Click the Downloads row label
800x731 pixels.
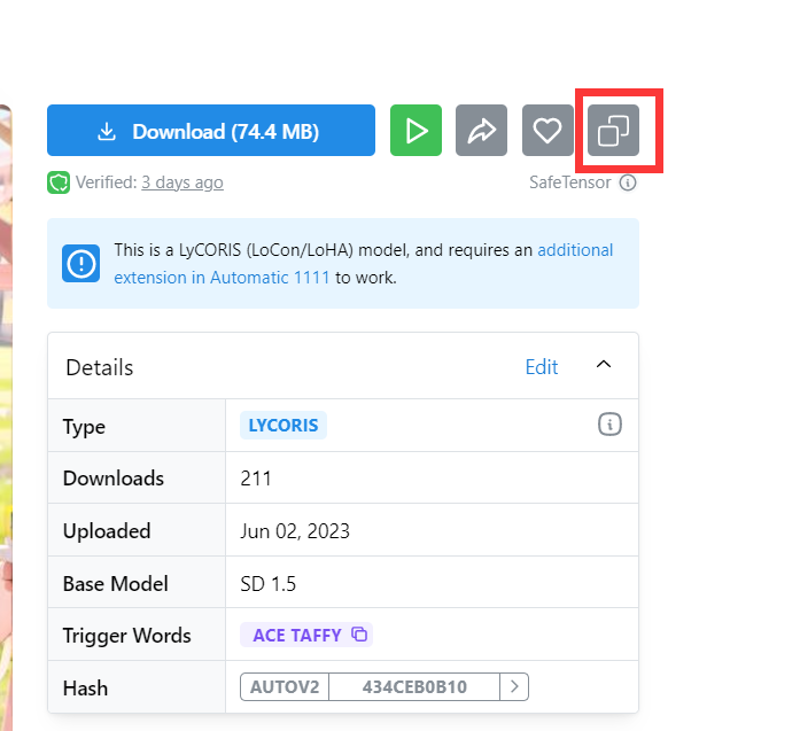tap(113, 478)
